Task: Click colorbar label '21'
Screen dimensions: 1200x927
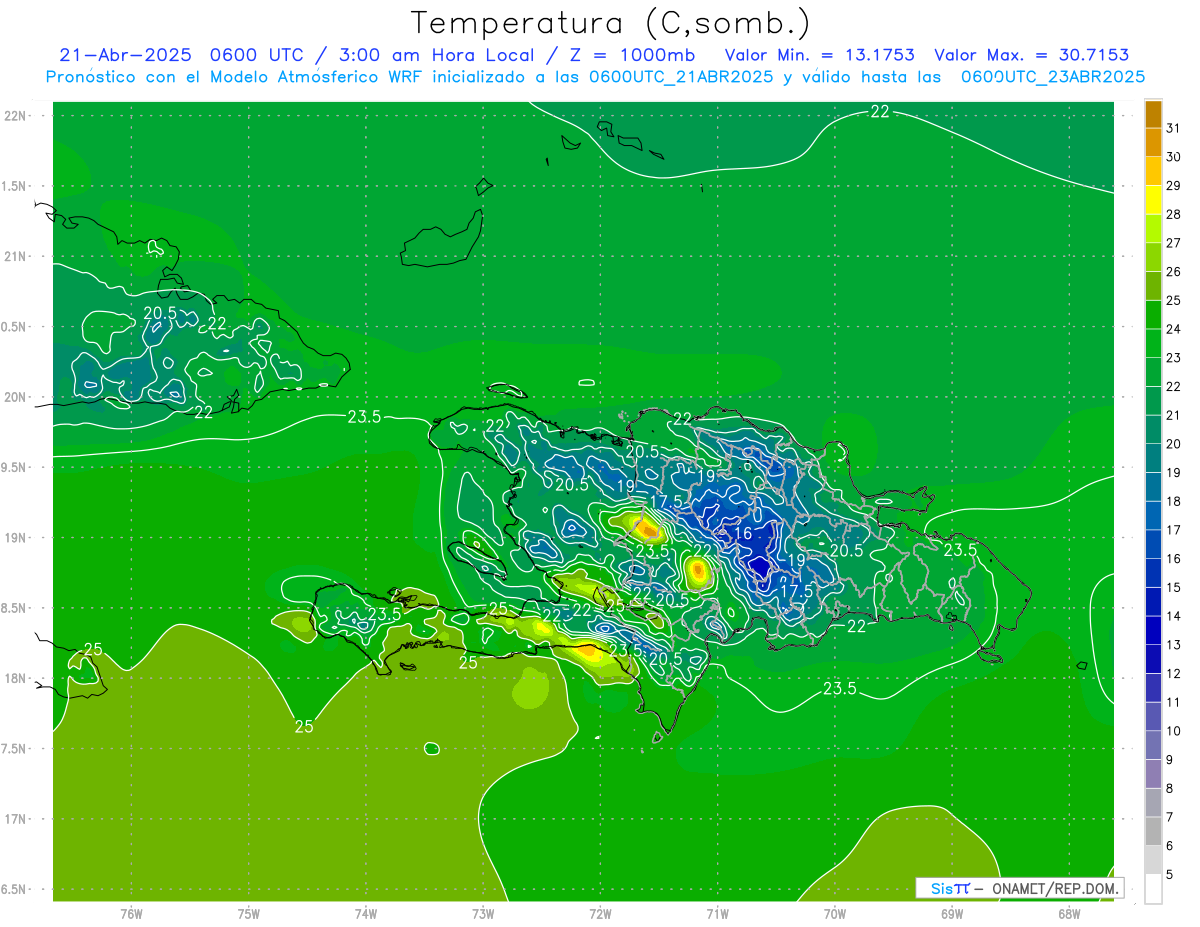Action: (x=1173, y=415)
